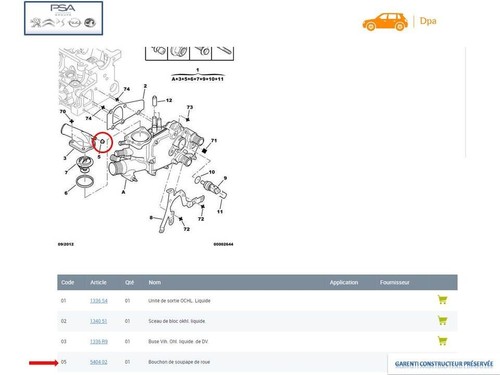The height and width of the screenshot is (375, 500).
Task: Click part label 73 in diagram
Action: pos(190,107)
